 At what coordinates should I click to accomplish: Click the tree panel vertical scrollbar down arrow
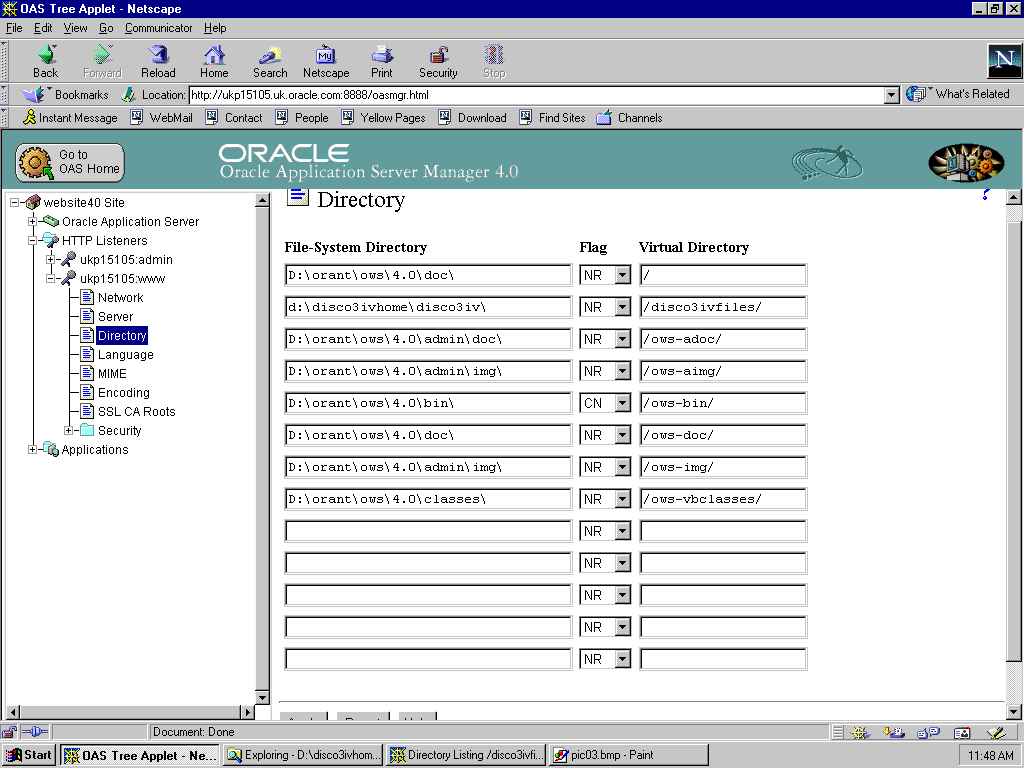262,697
